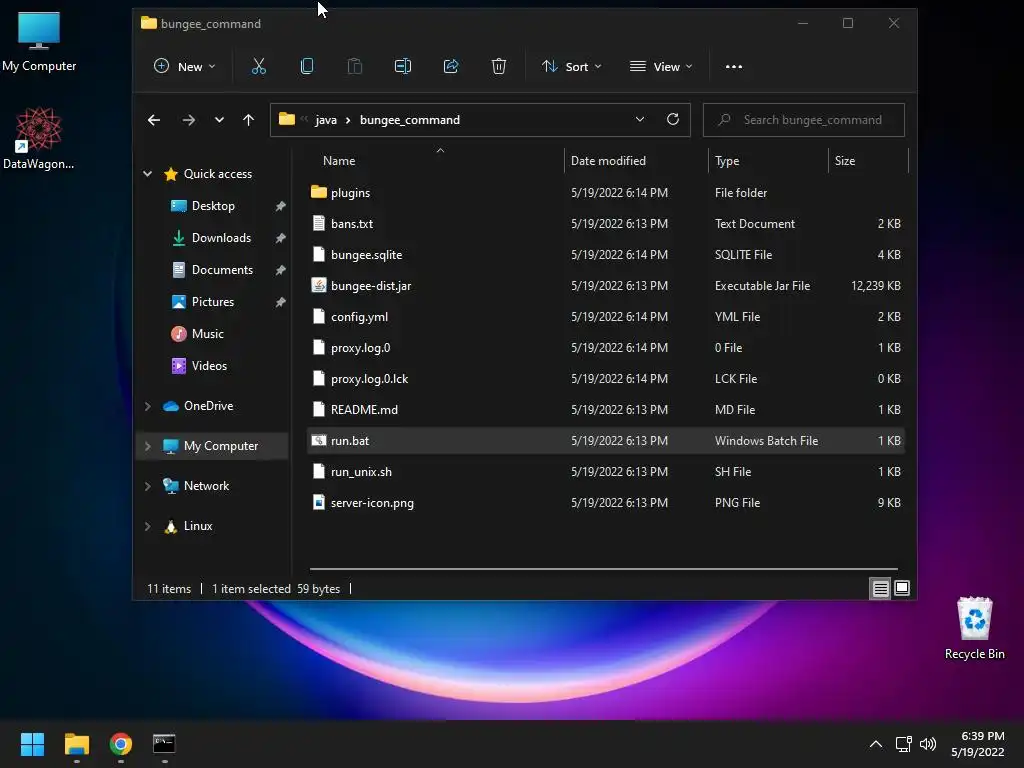Expand the Network tree node
The image size is (1024, 768).
coord(148,486)
